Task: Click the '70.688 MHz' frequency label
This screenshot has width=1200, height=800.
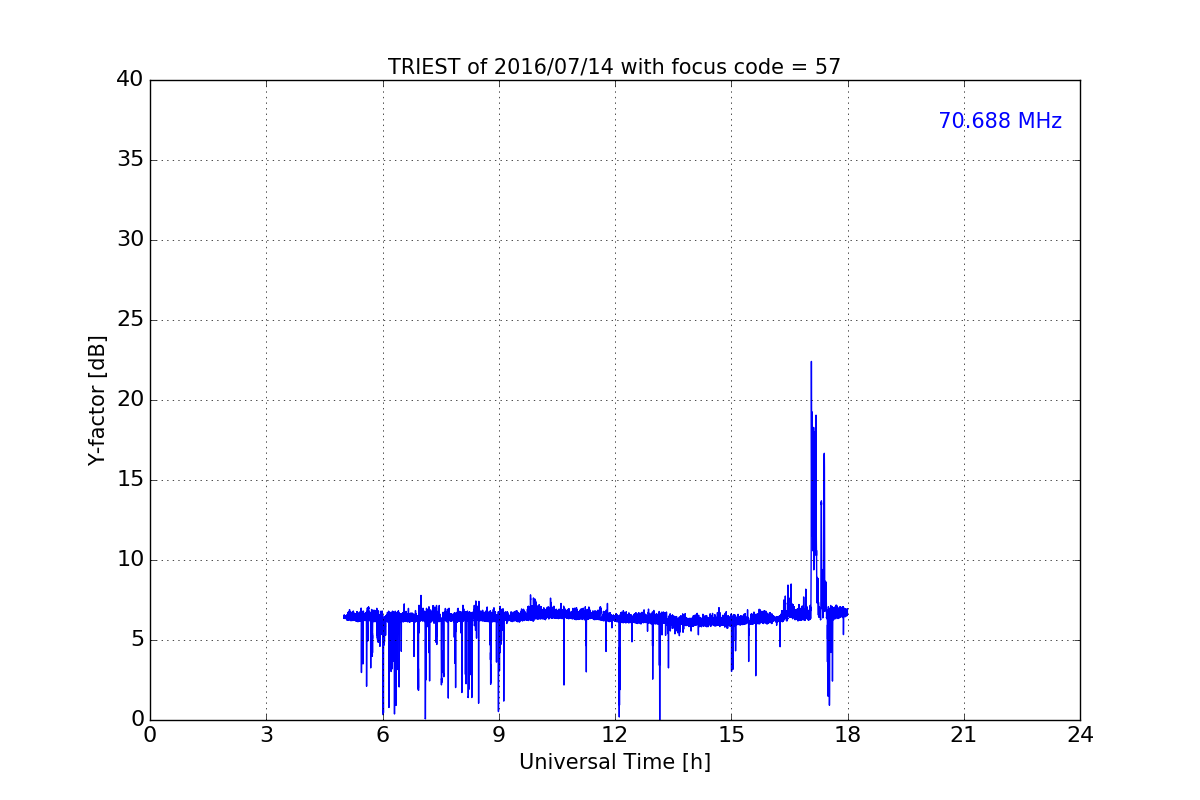Action: [1000, 121]
